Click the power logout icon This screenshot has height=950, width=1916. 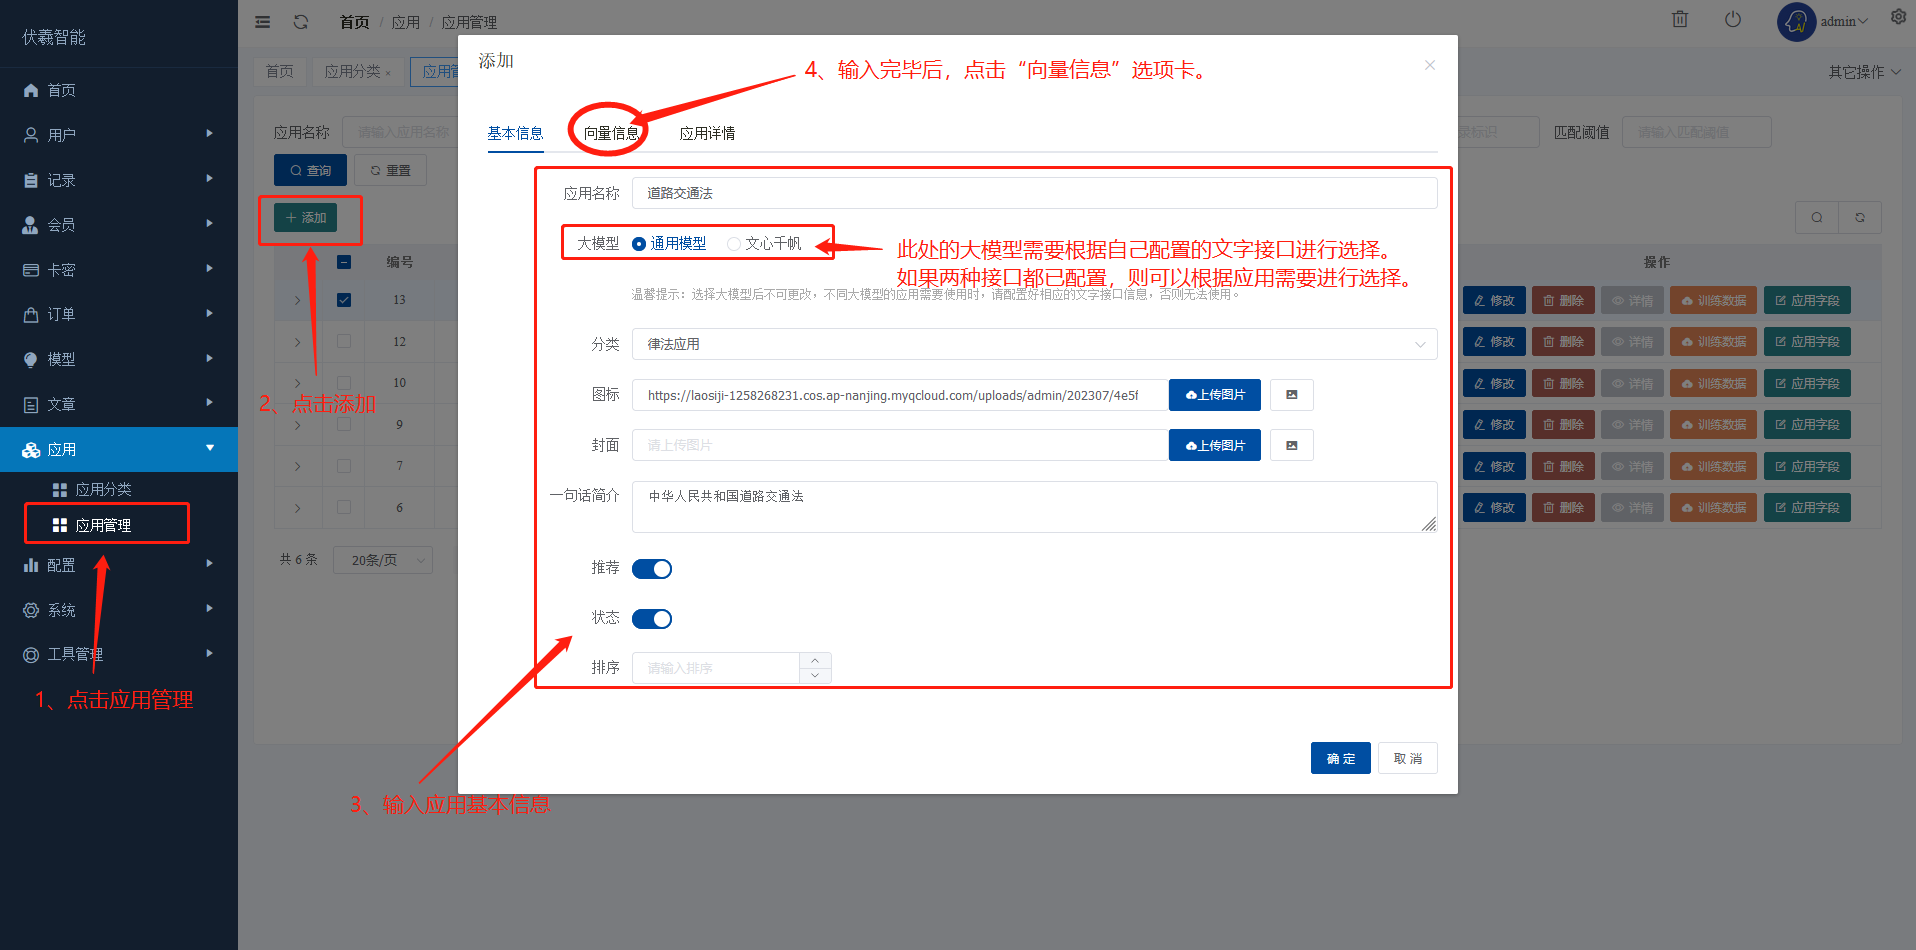point(1733,20)
